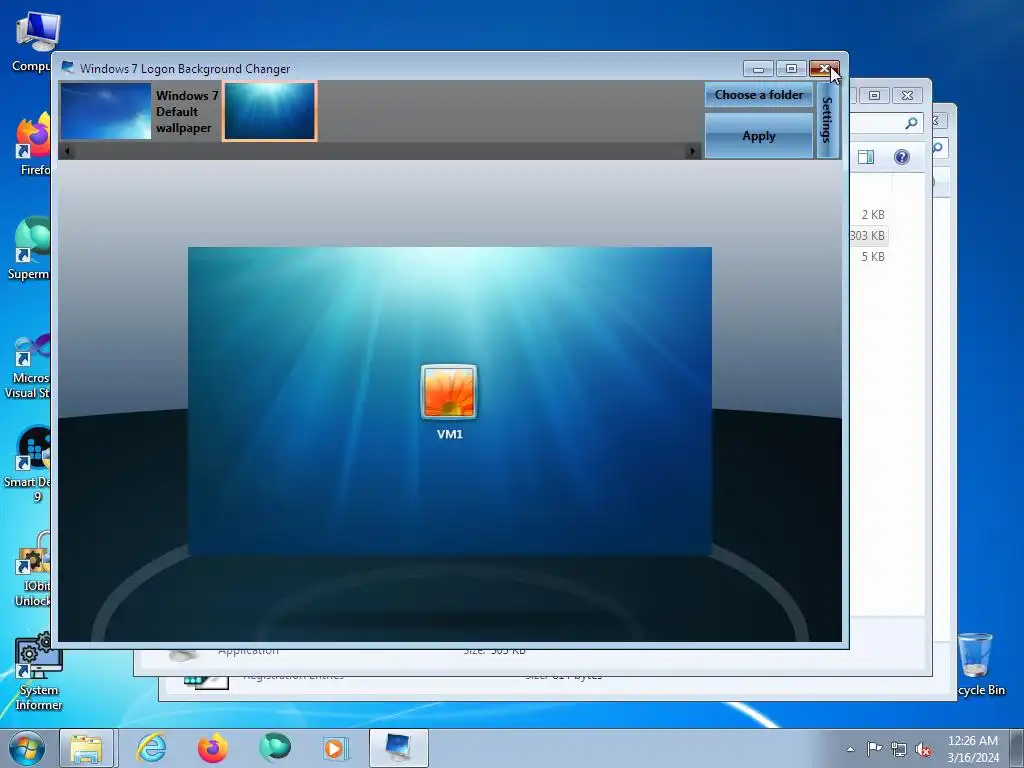
Task: Open the Supermium desktop shortcut
Action: [29, 249]
